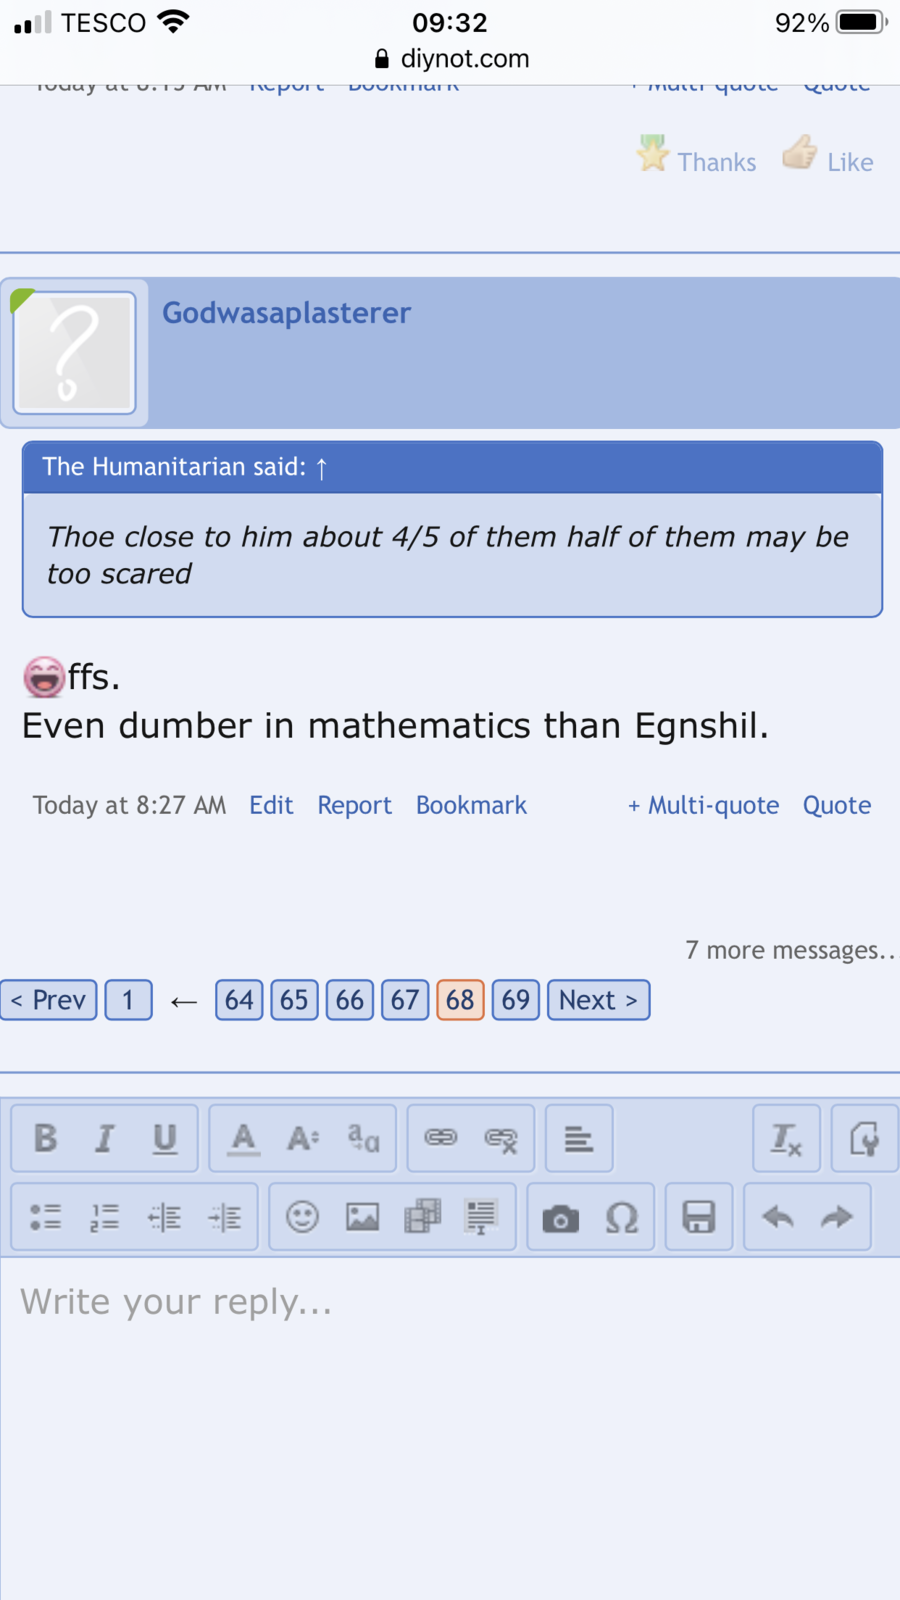This screenshot has height=1600, width=900.
Task: Remove link using unlink icon
Action: click(x=501, y=1138)
